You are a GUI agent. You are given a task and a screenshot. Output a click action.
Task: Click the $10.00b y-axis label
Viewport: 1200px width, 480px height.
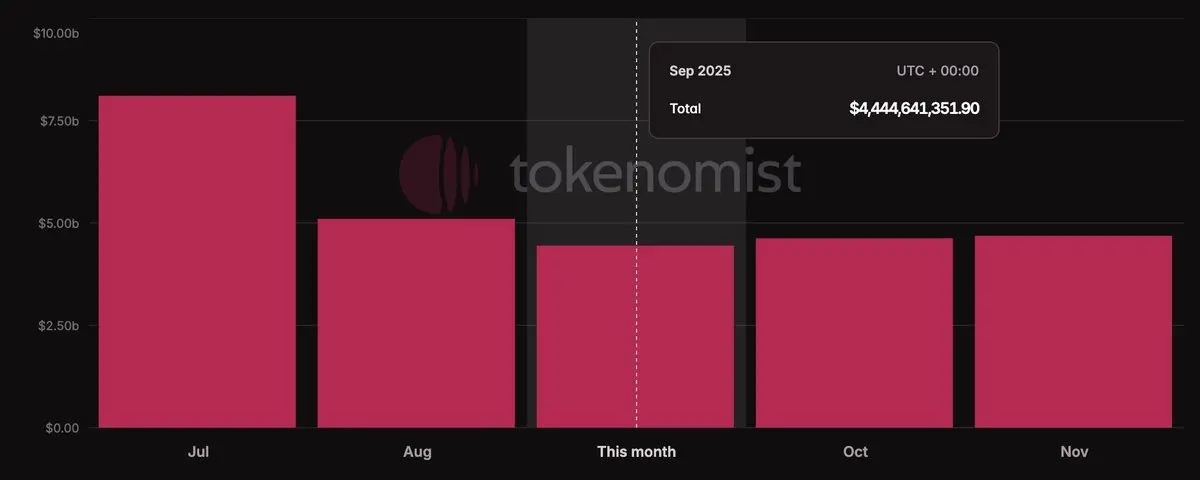coord(55,33)
